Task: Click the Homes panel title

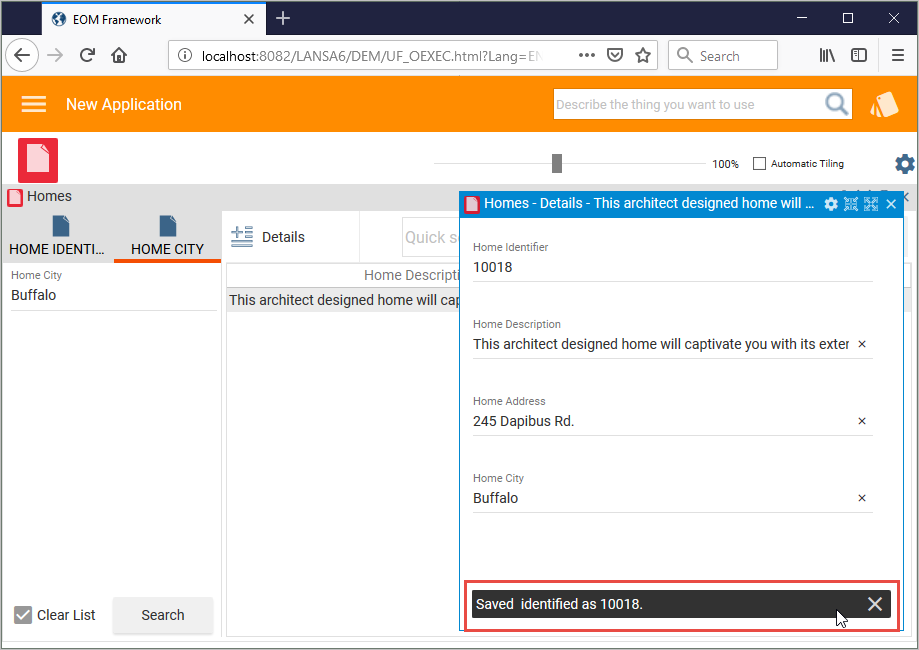Action: [x=49, y=196]
